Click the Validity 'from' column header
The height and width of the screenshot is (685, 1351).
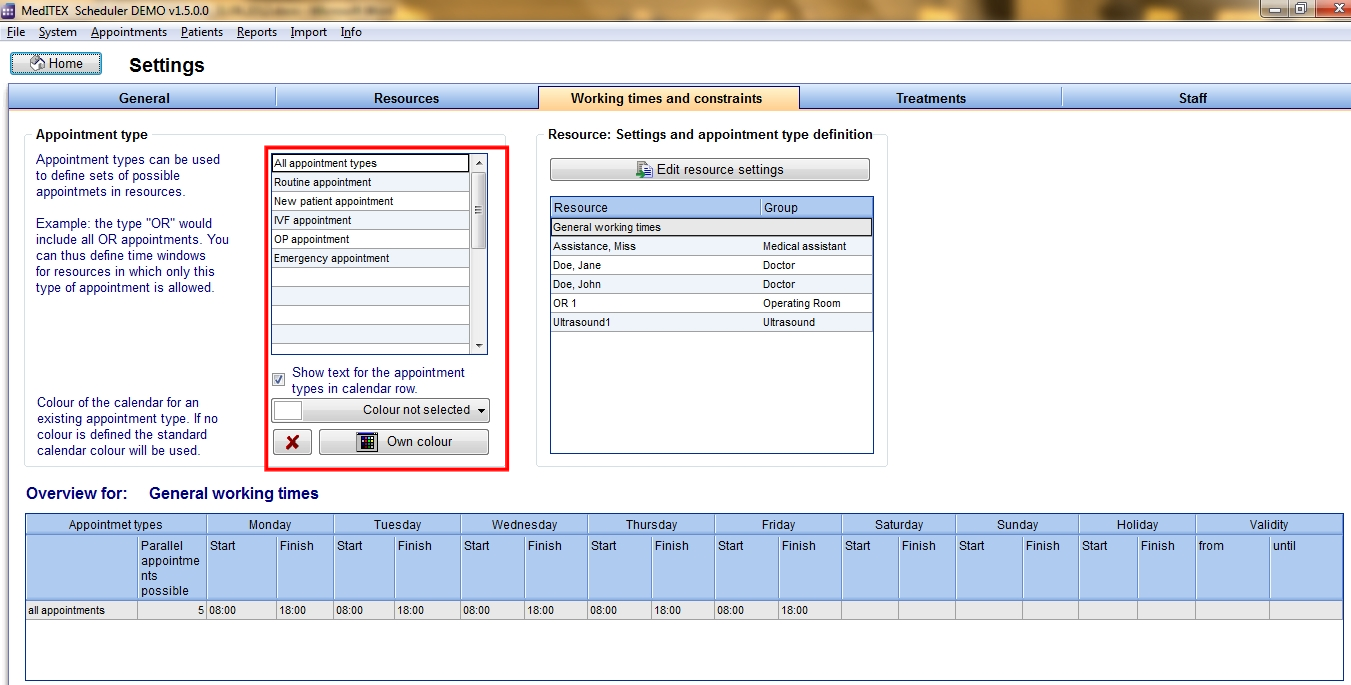1232,567
